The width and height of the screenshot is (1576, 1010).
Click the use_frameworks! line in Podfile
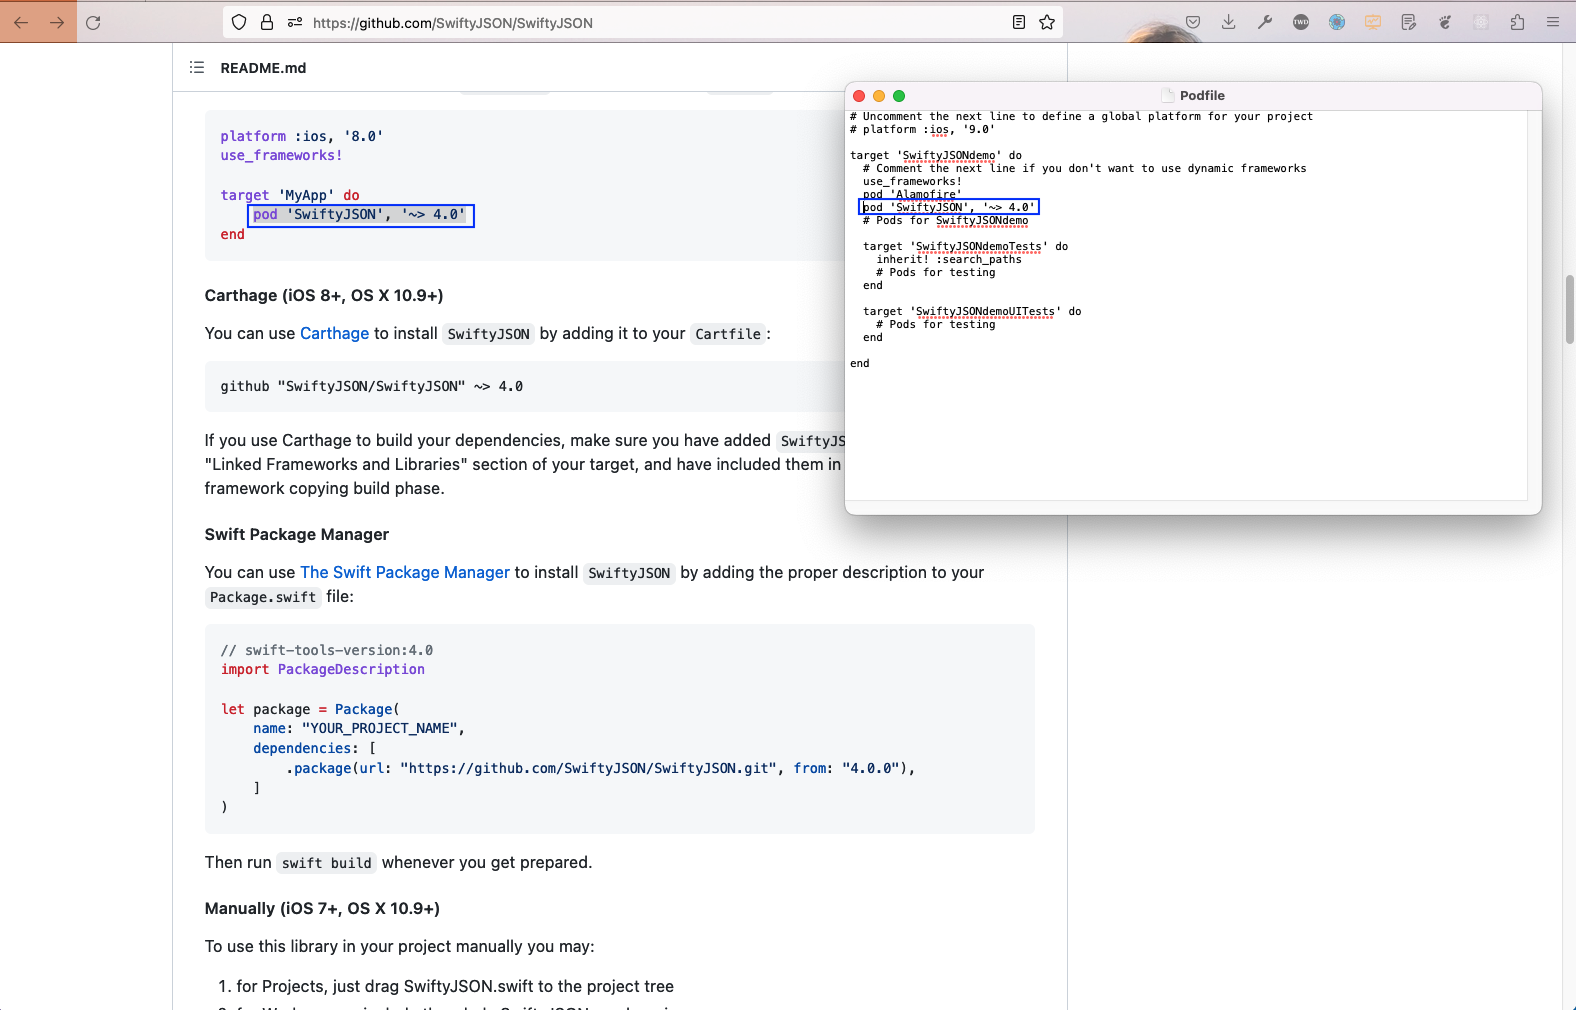(912, 181)
